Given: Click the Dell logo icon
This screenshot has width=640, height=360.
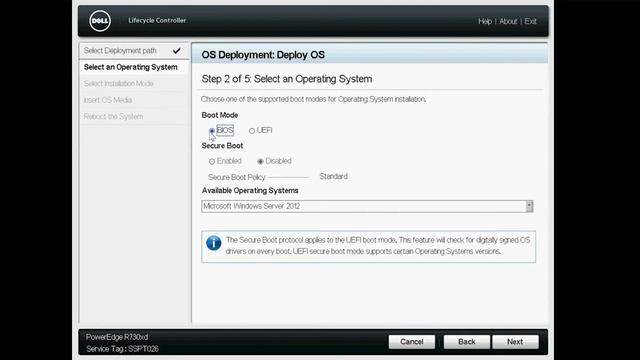Looking at the screenshot, I should 100,21.
